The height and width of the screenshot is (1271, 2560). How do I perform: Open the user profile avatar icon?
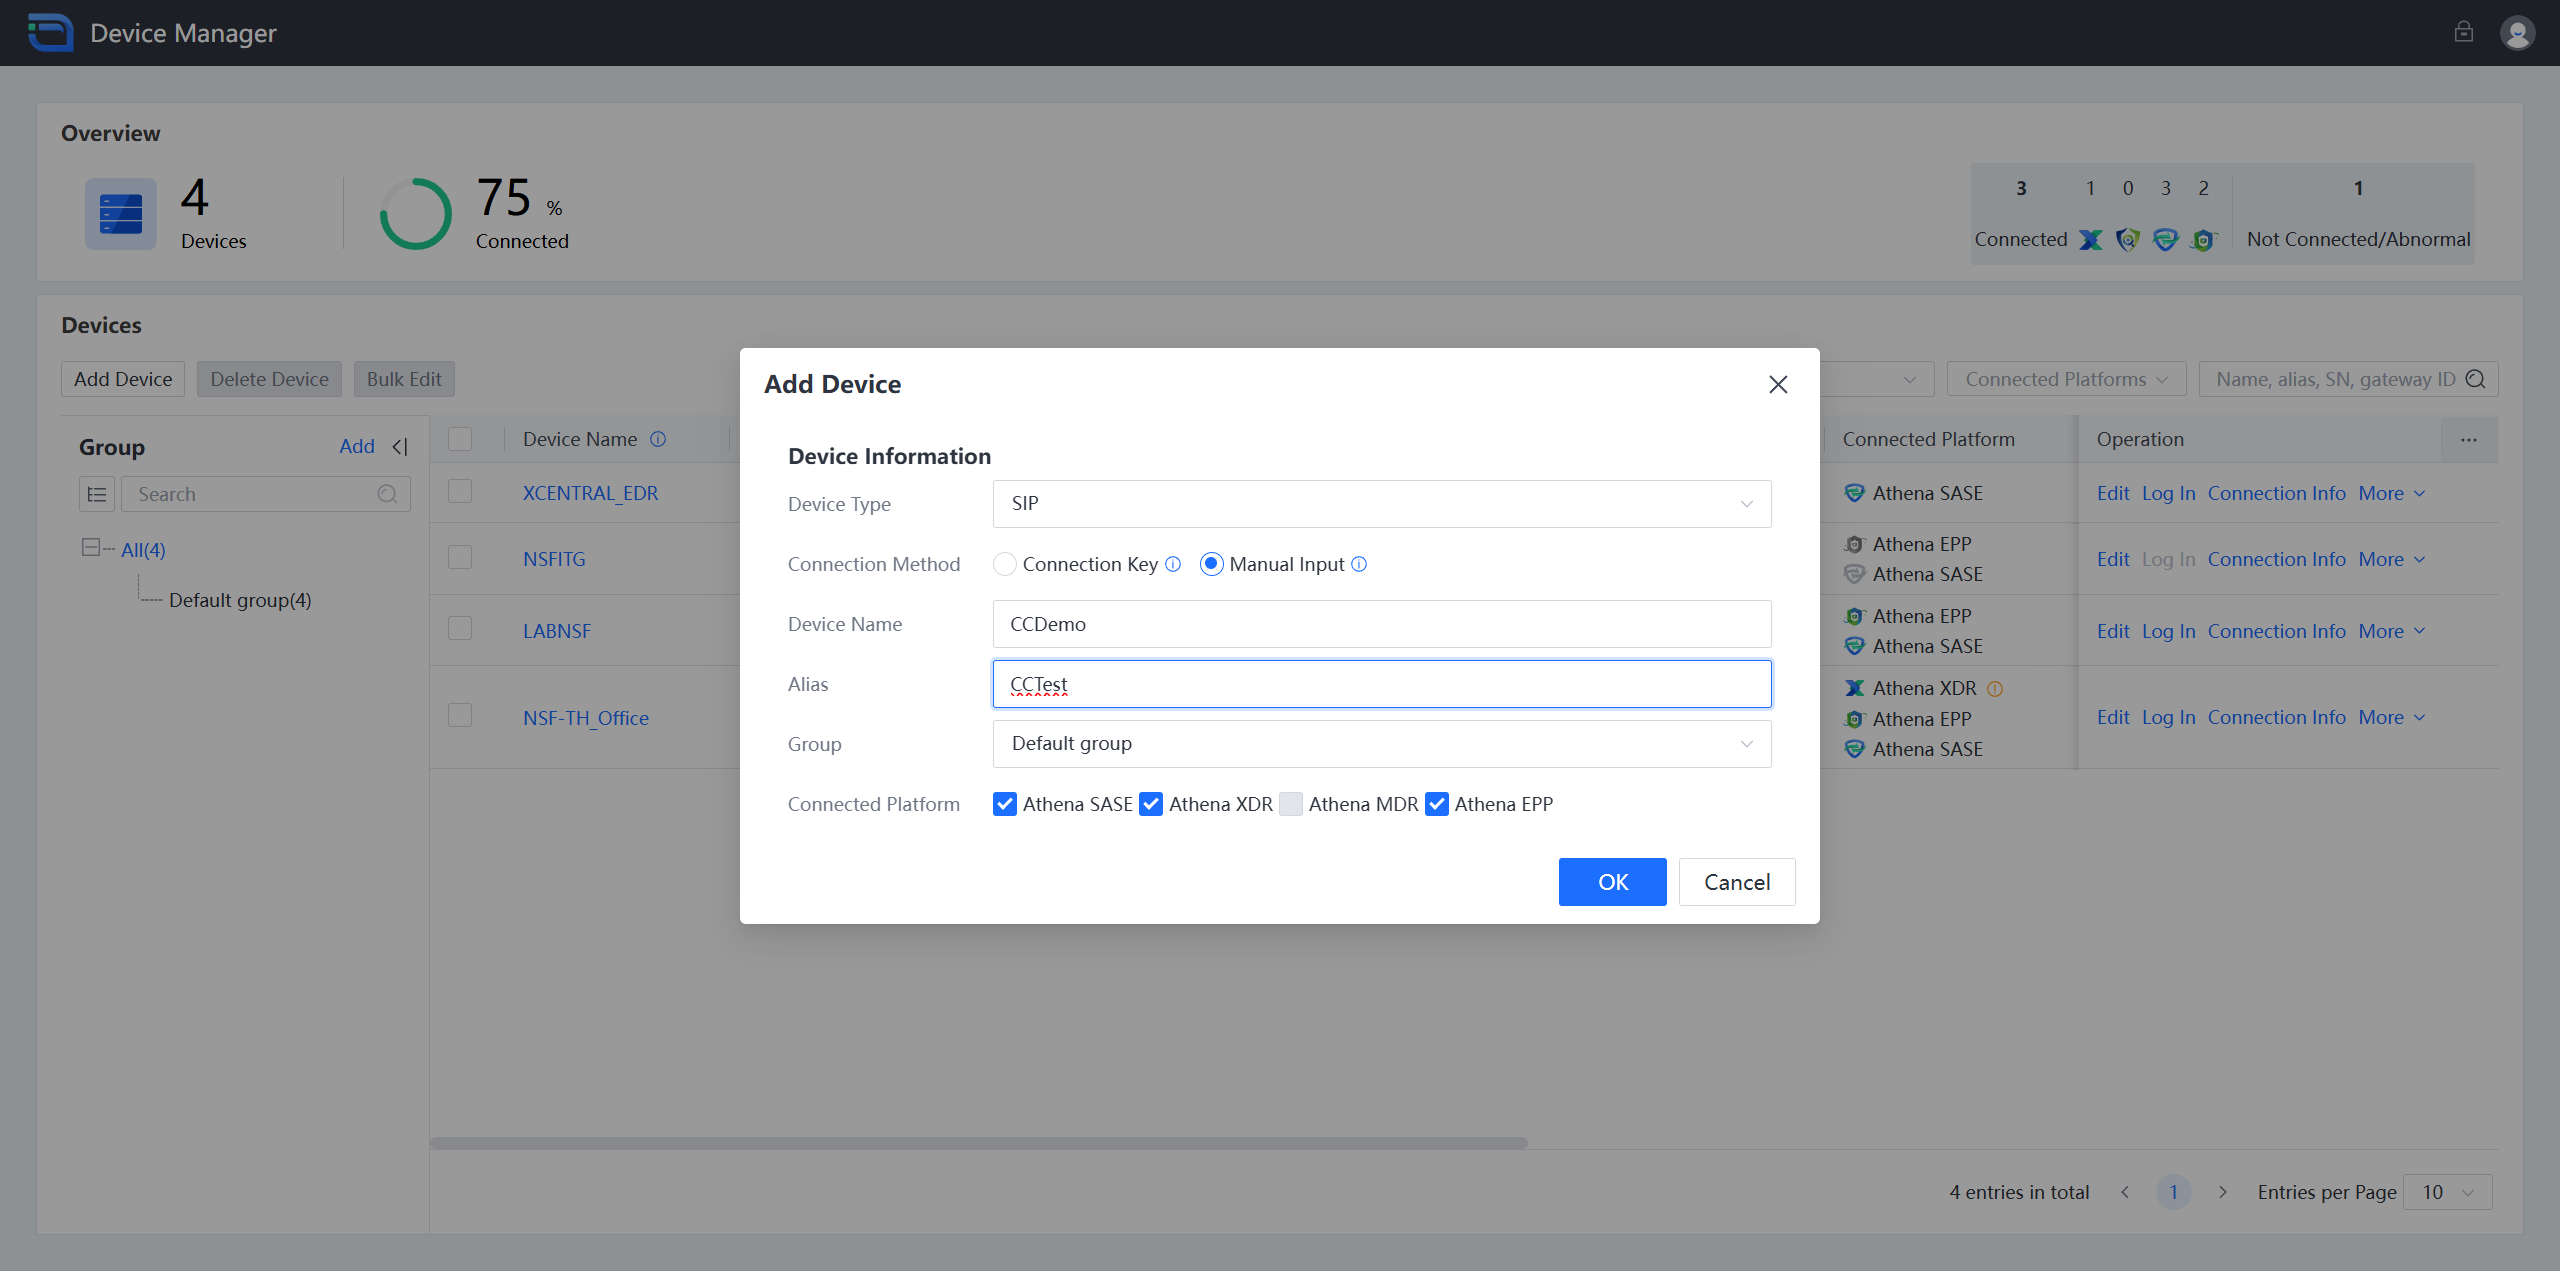(2516, 33)
